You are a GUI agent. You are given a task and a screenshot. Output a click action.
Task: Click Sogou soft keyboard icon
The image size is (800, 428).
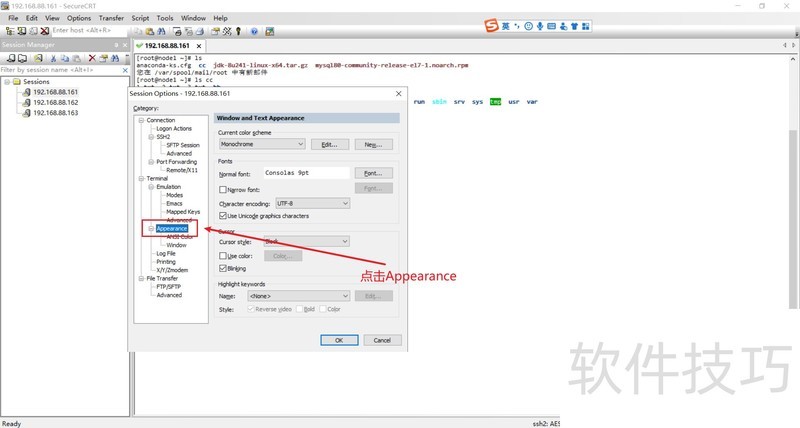[552, 26]
